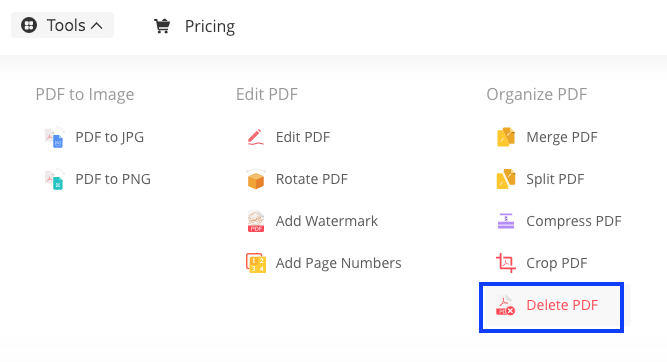The image size is (667, 362).
Task: Click the shopping cart icon
Action: click(162, 26)
